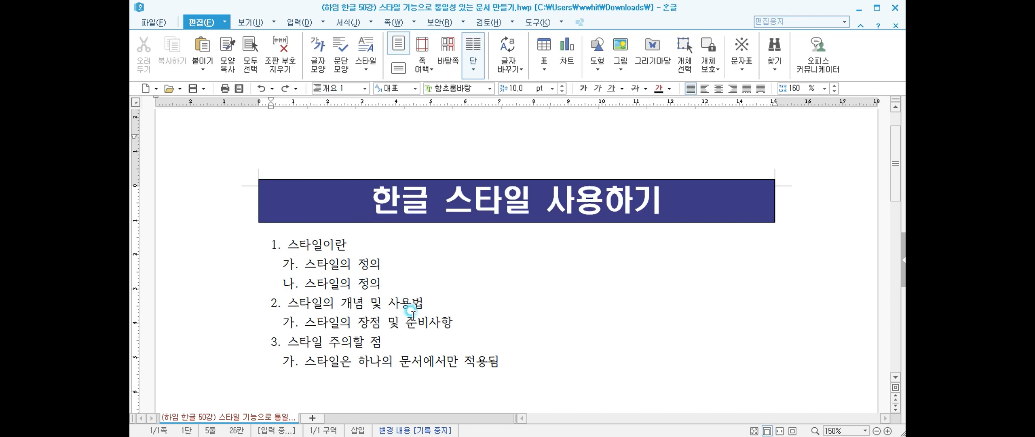Open the 입력 menu
This screenshot has width=1035, height=437.
(x=298, y=21)
